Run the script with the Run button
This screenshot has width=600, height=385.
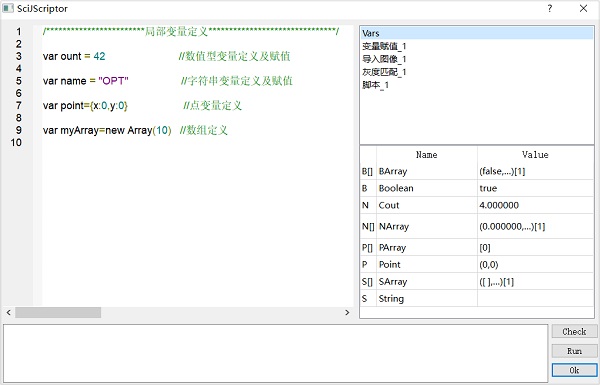tap(574, 351)
